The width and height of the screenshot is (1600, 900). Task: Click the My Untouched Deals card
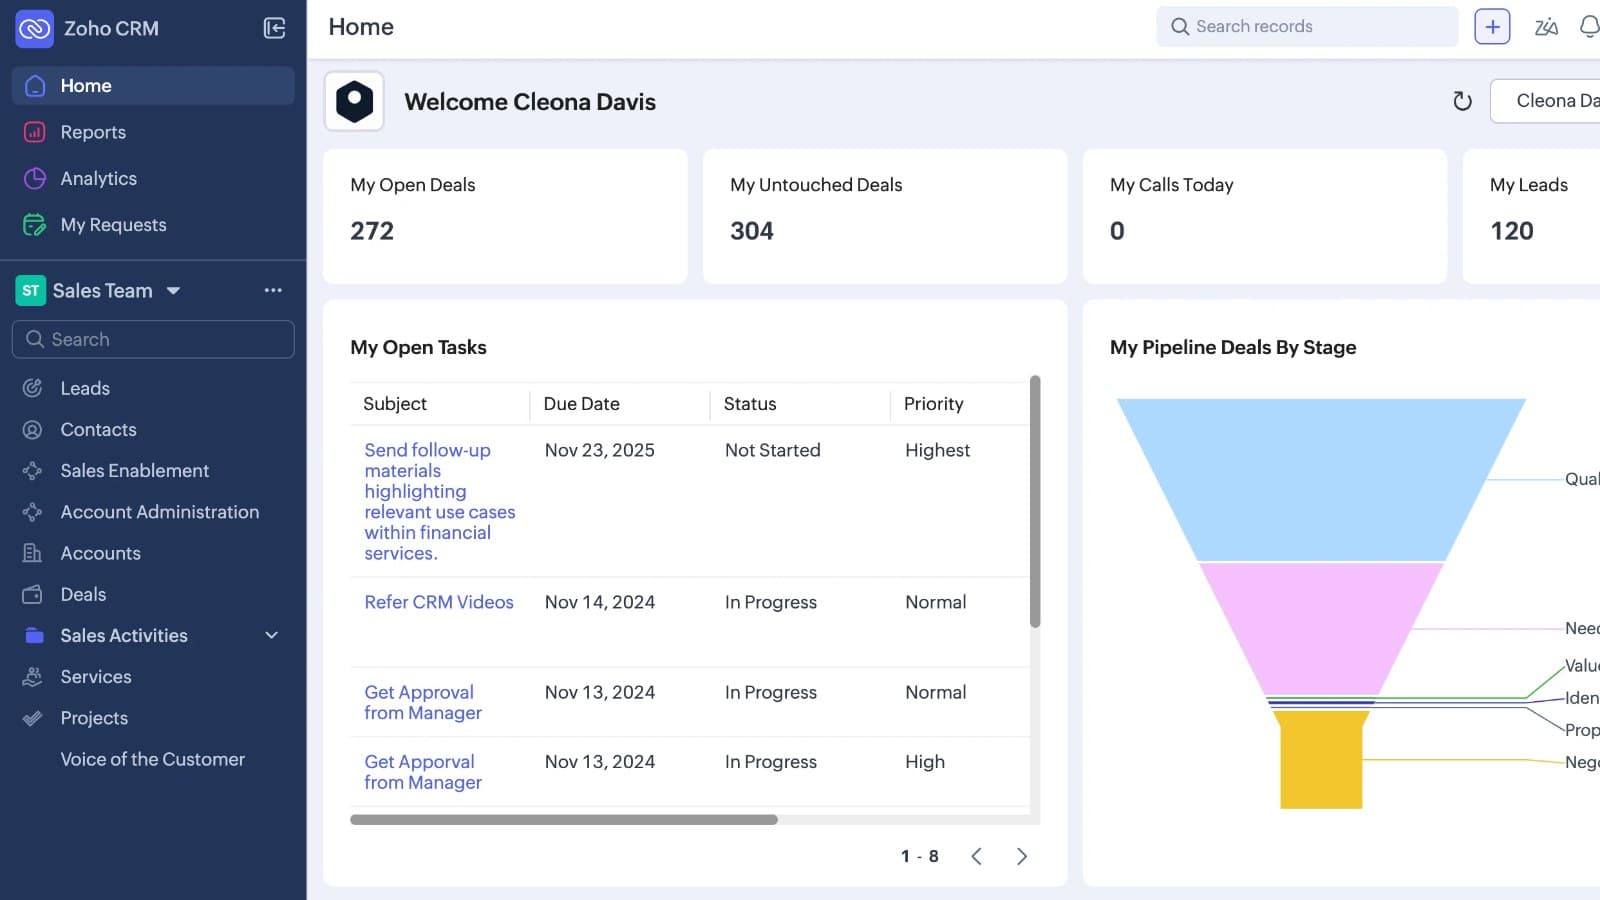pyautogui.click(x=885, y=216)
